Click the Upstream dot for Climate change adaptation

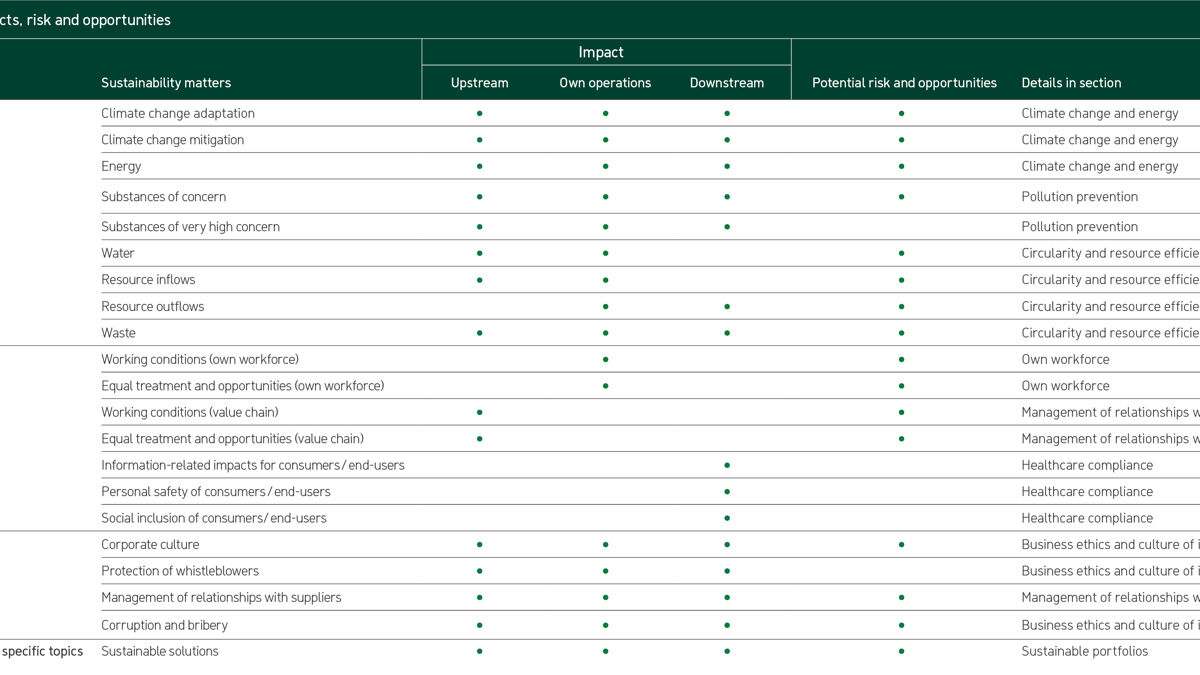pyautogui.click(x=480, y=114)
